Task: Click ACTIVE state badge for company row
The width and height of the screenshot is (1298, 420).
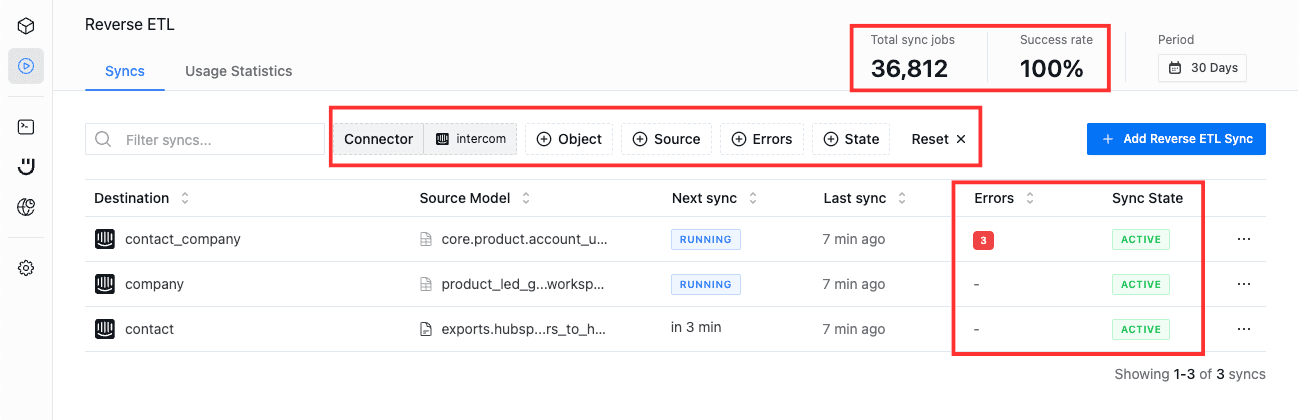Action: pyautogui.click(x=1140, y=284)
